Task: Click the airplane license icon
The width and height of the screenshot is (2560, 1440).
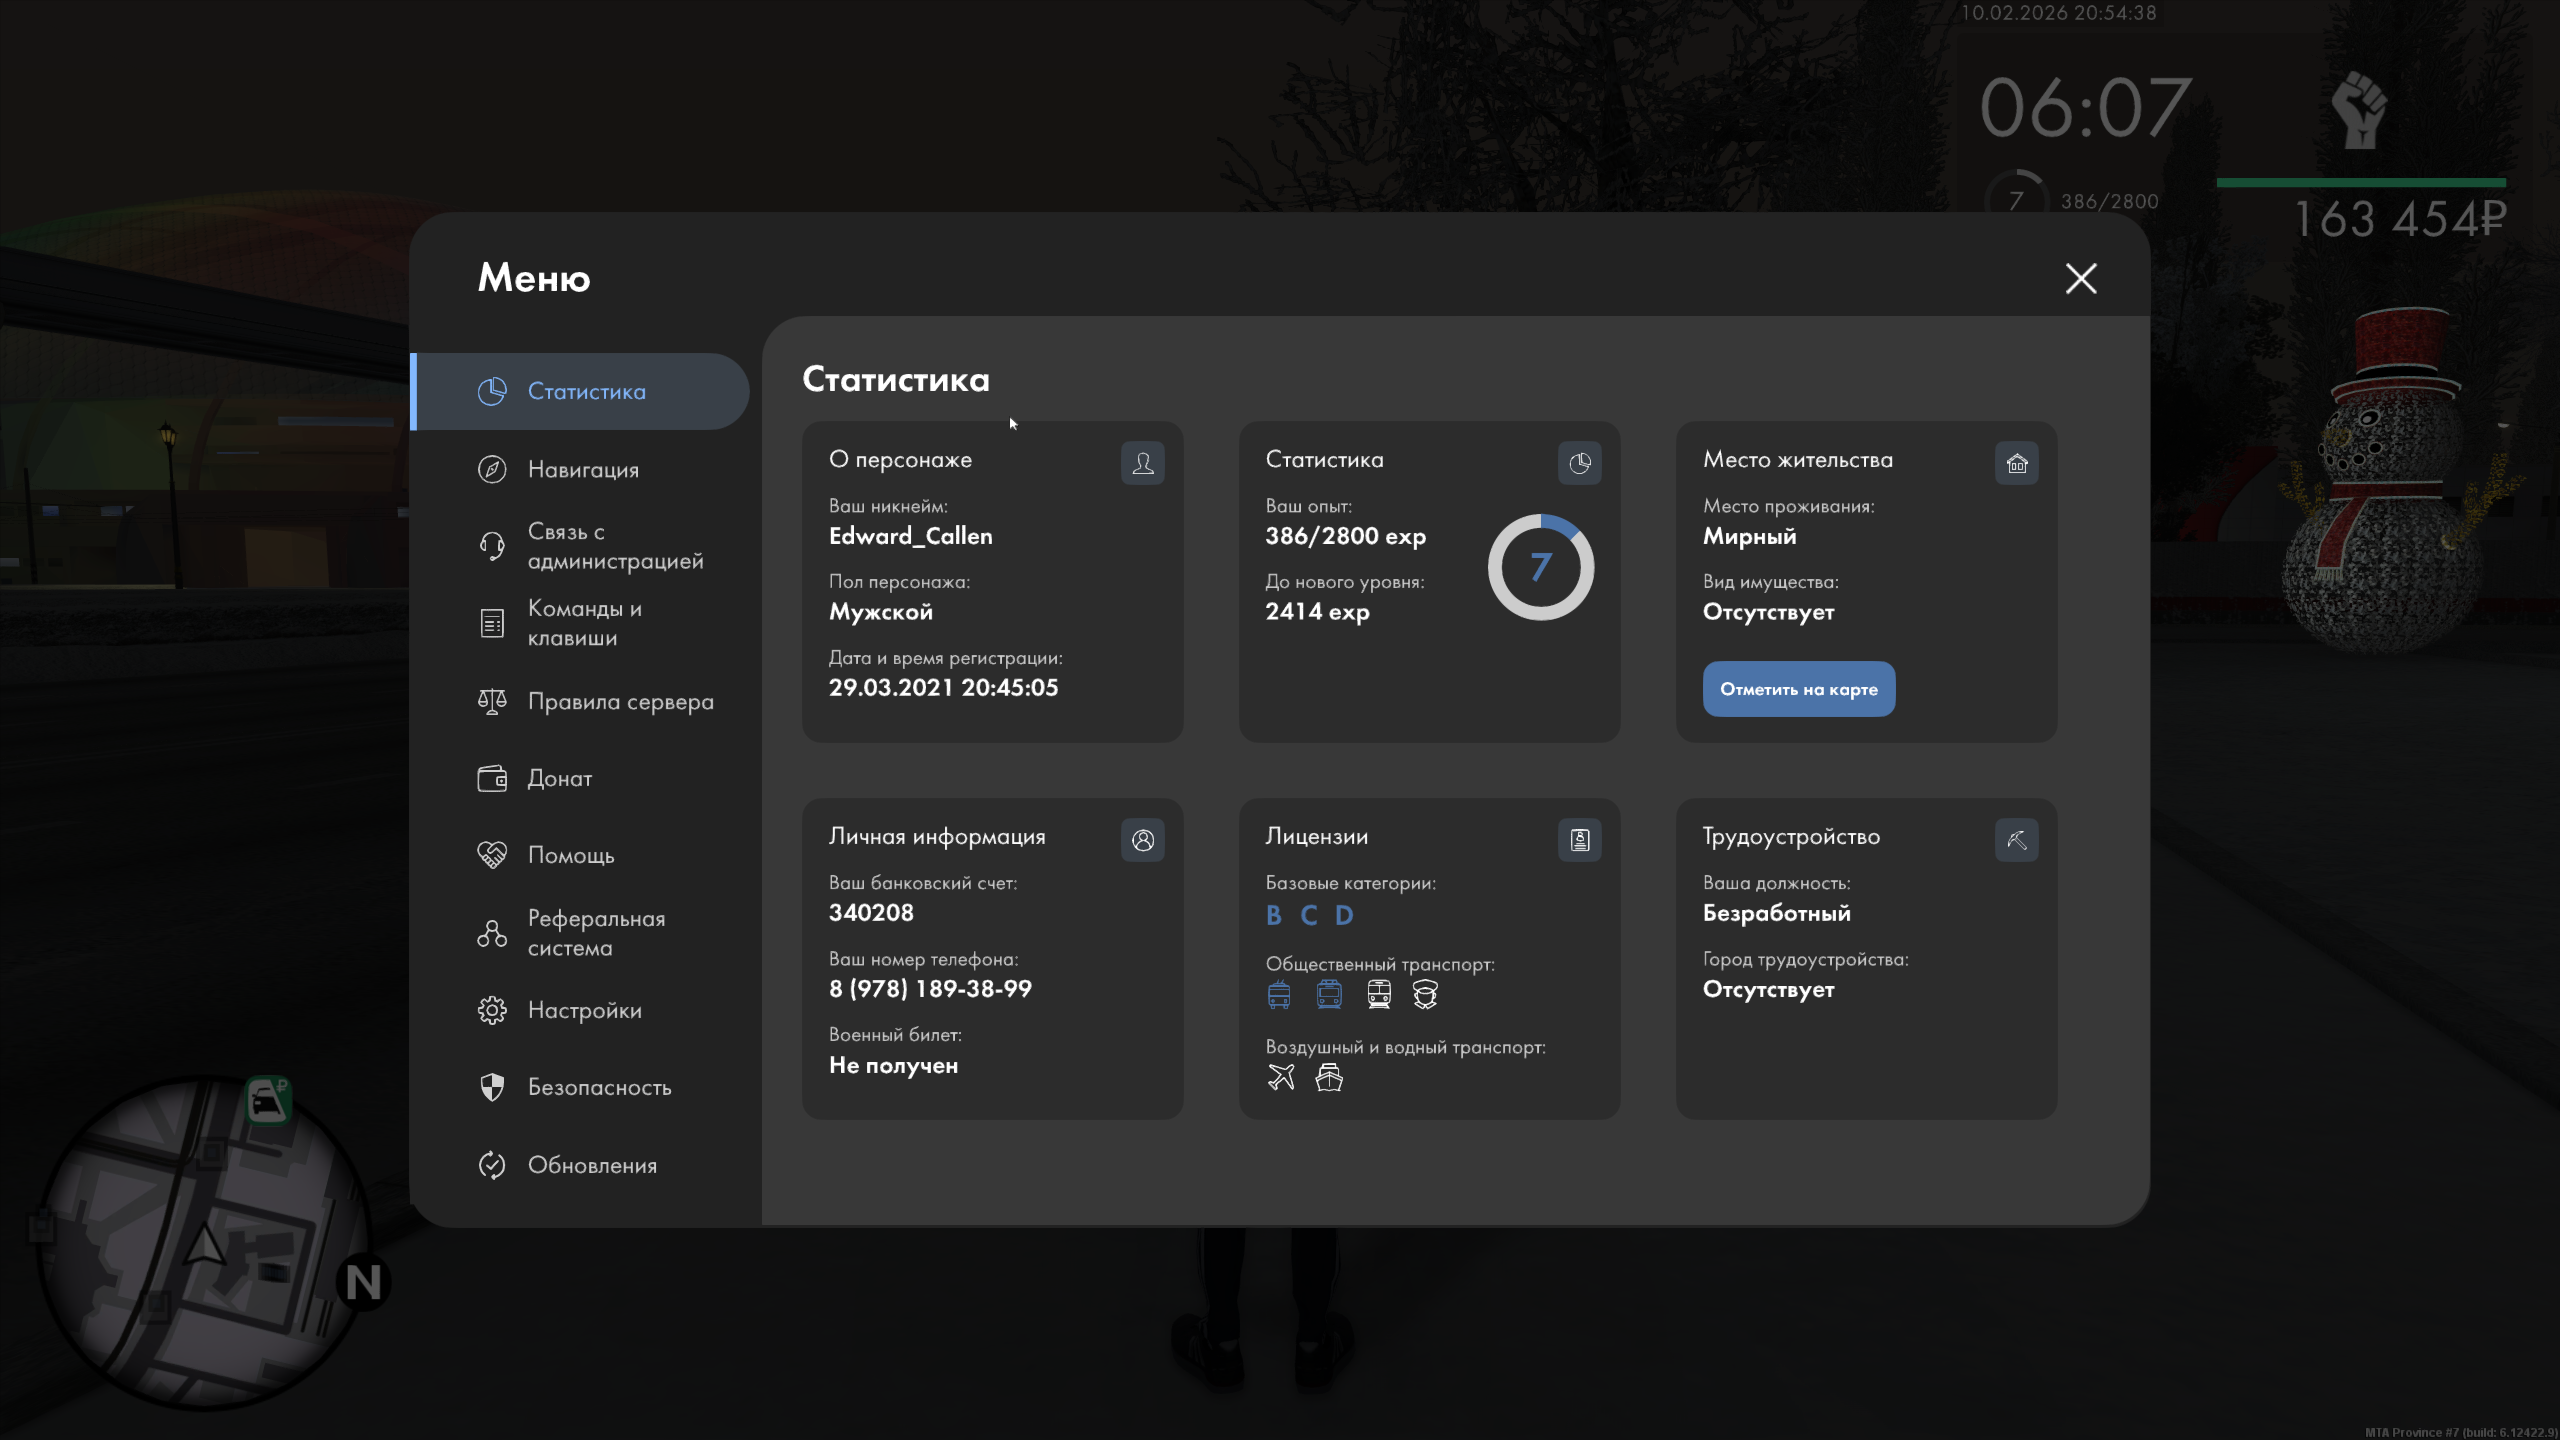Action: click(x=1281, y=1077)
